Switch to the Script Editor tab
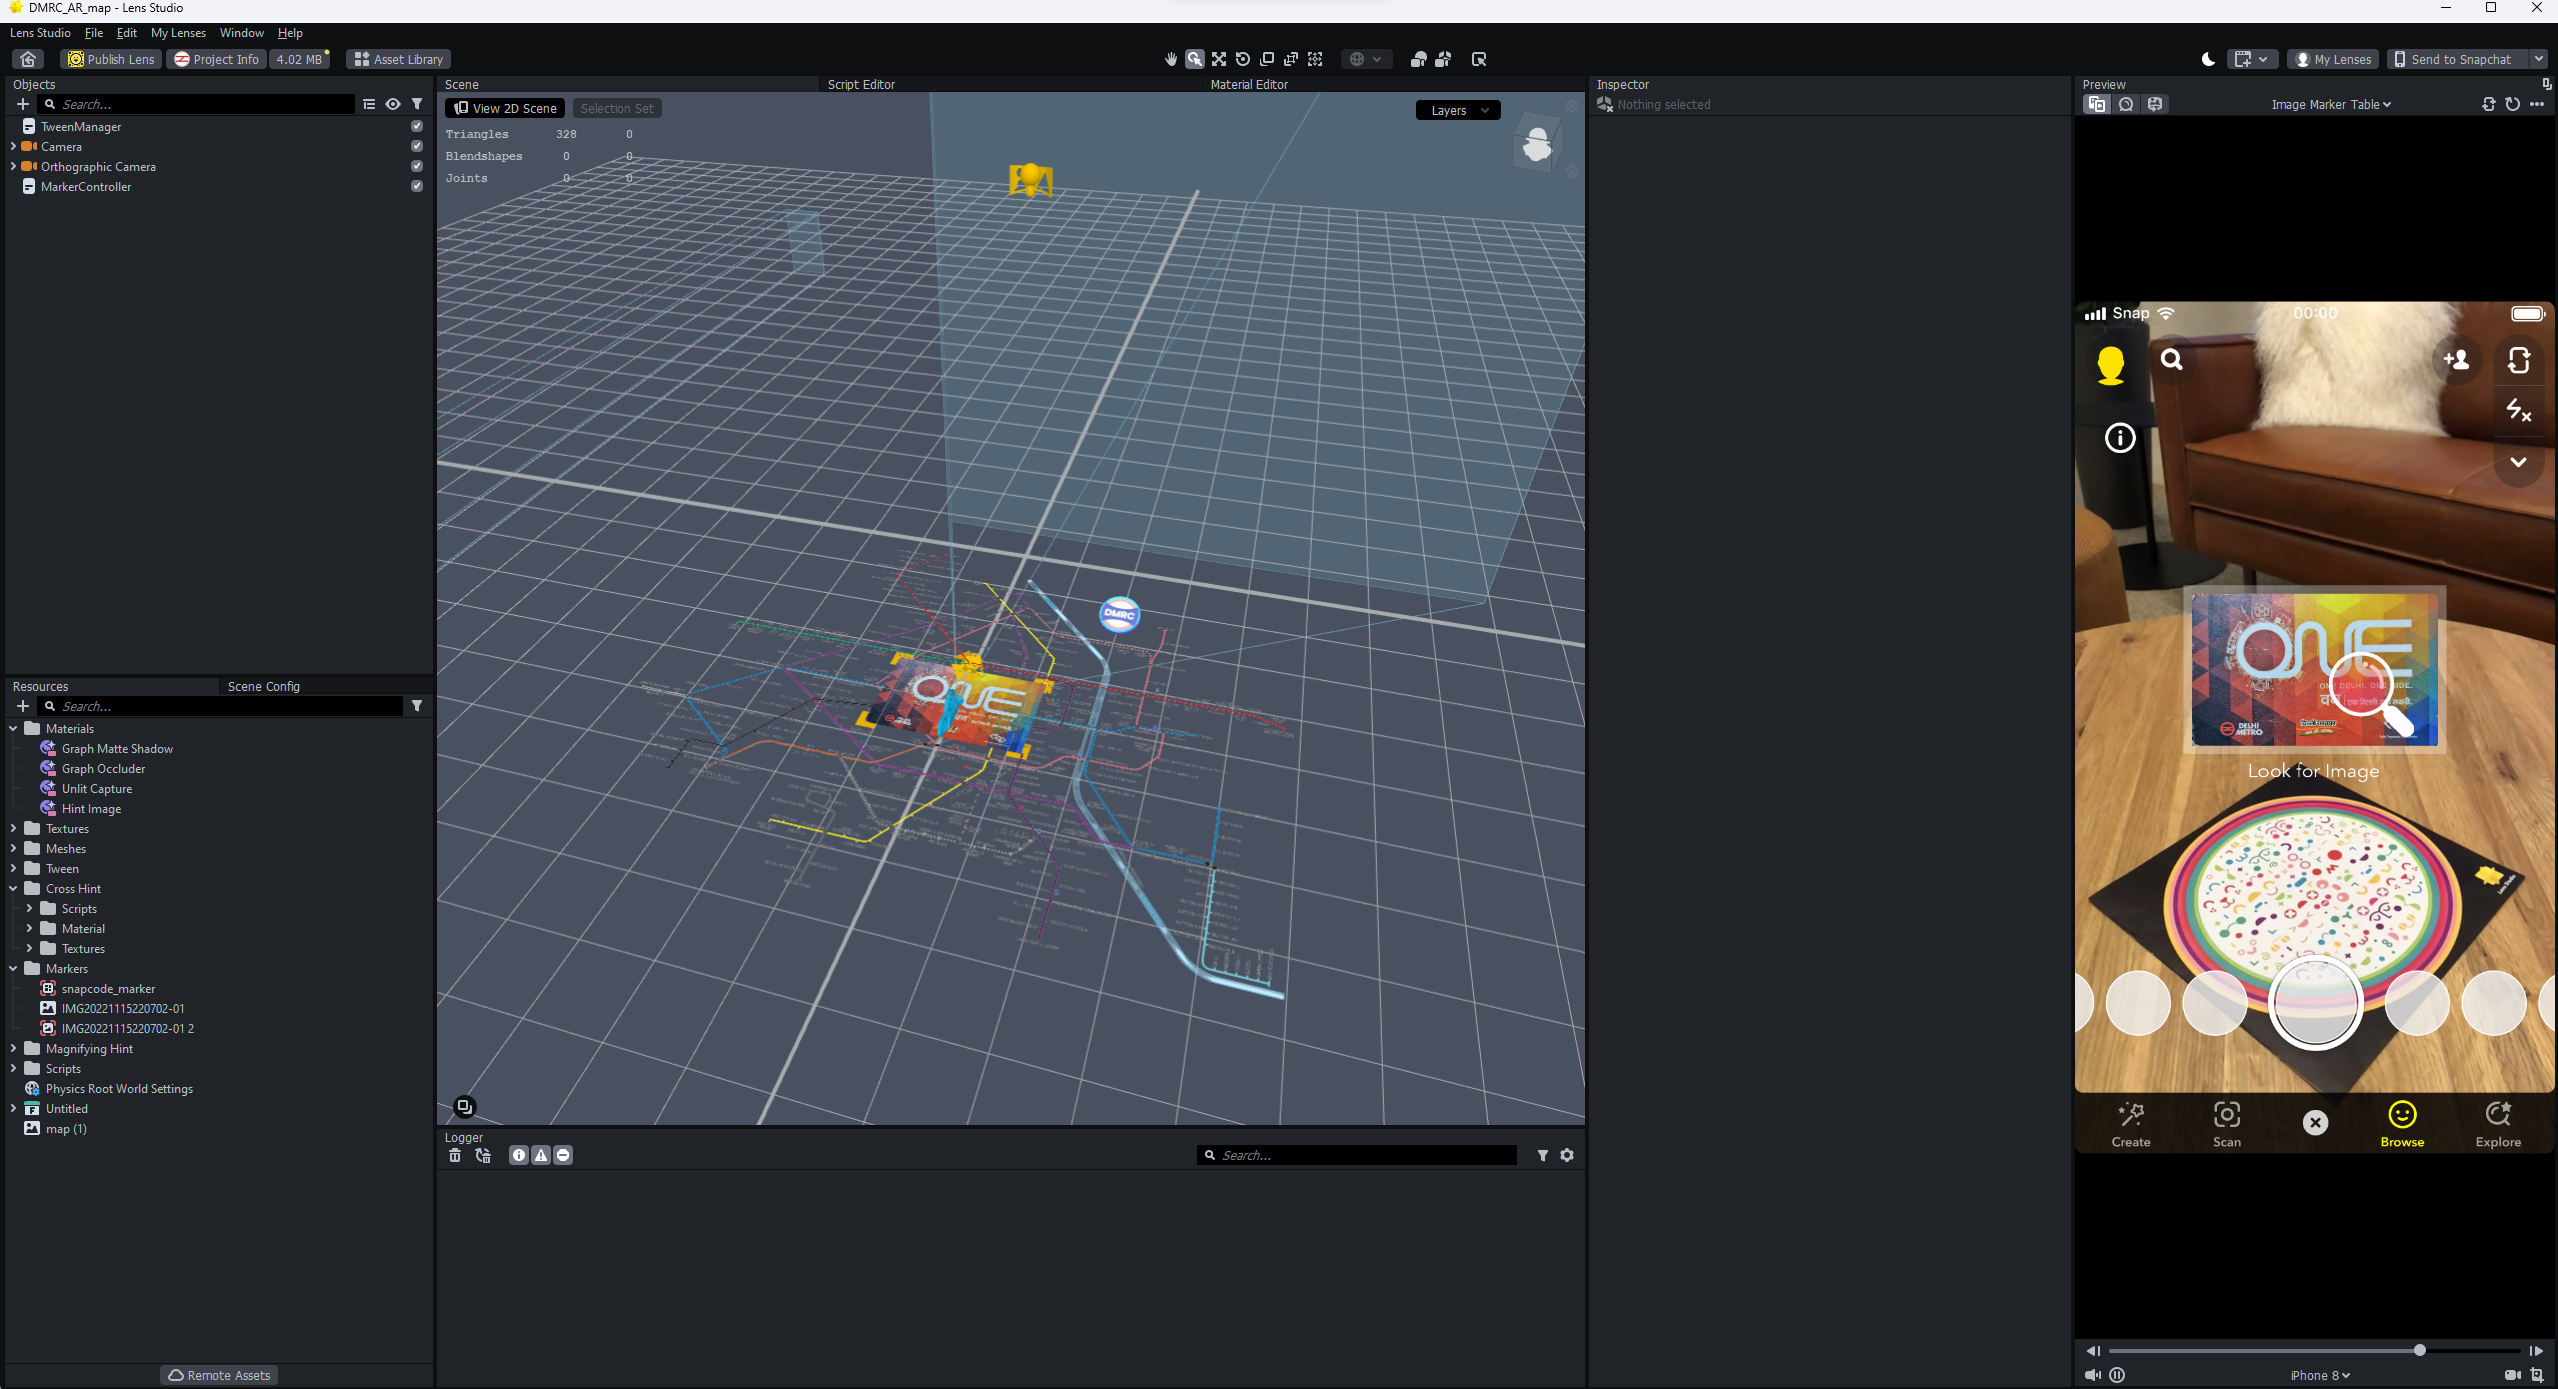This screenshot has width=2558, height=1389. pyautogui.click(x=860, y=84)
